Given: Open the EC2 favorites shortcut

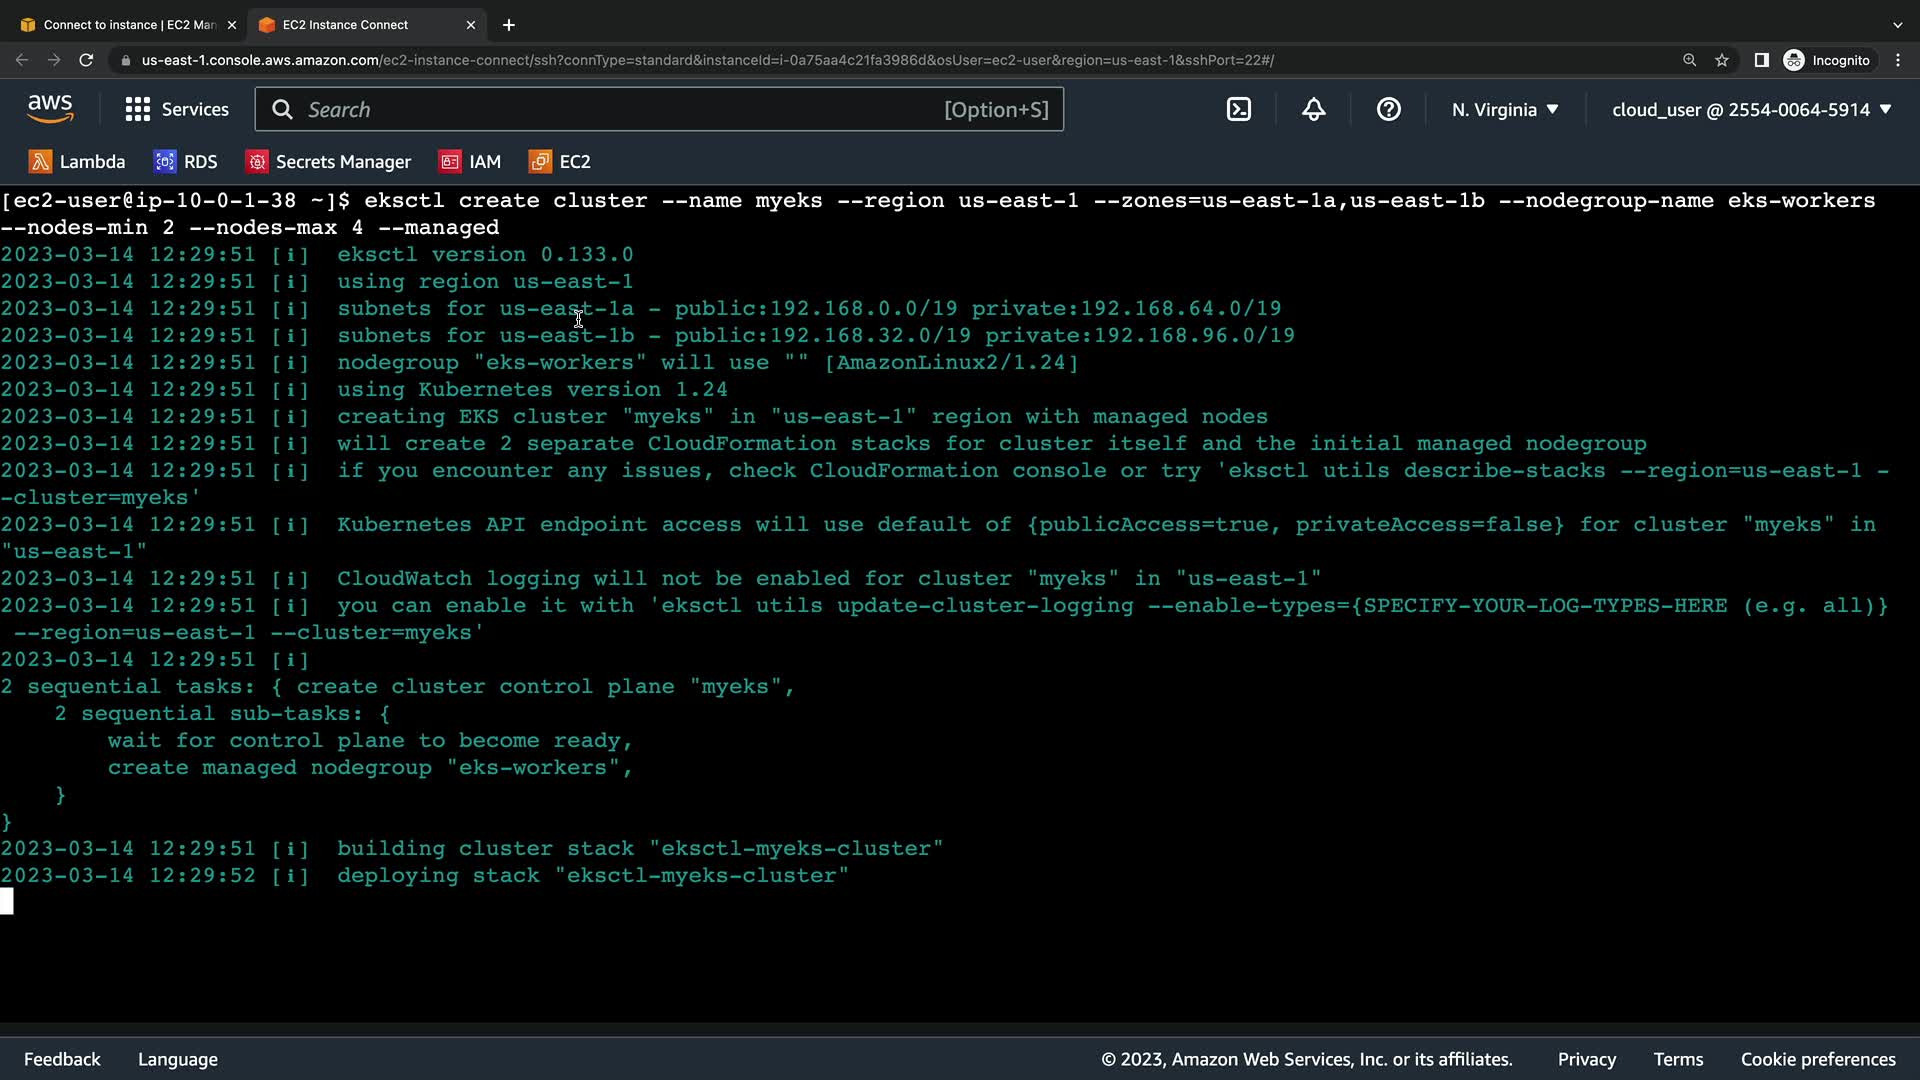Looking at the screenshot, I should click(x=560, y=162).
